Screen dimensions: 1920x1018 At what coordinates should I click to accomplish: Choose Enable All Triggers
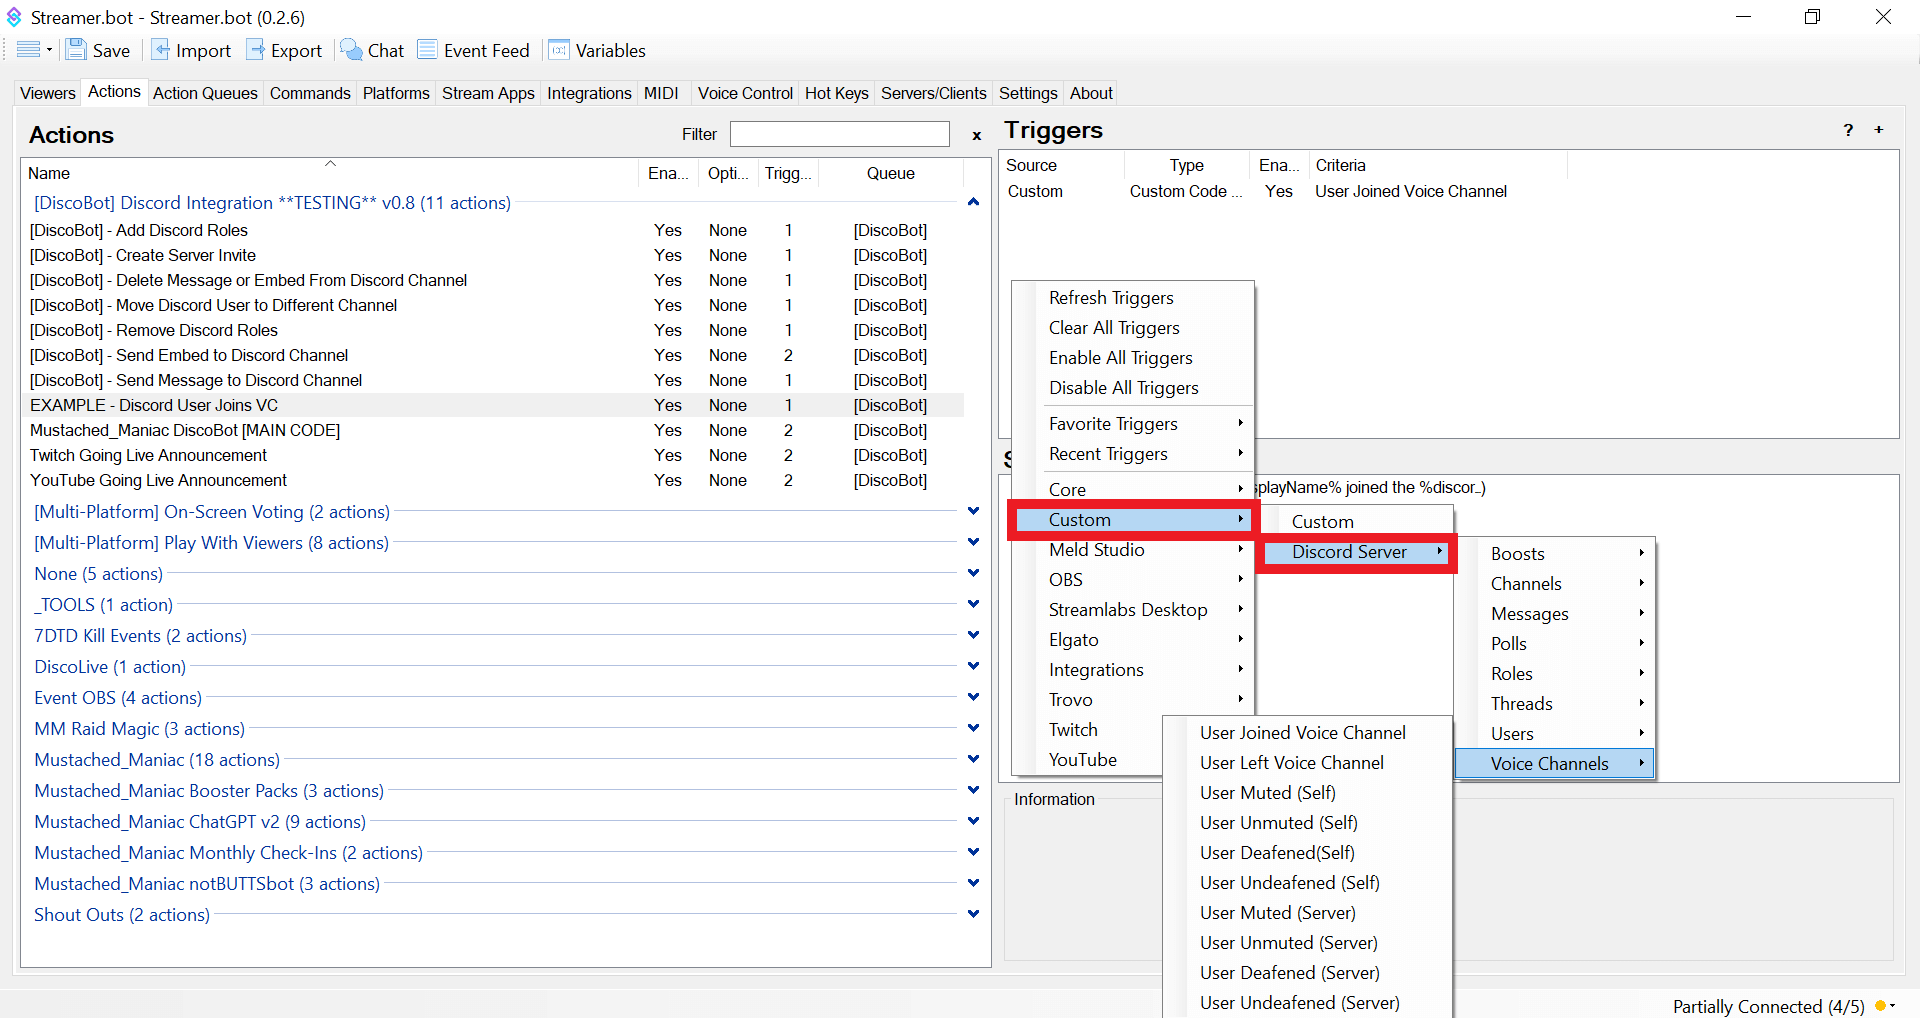click(x=1132, y=358)
